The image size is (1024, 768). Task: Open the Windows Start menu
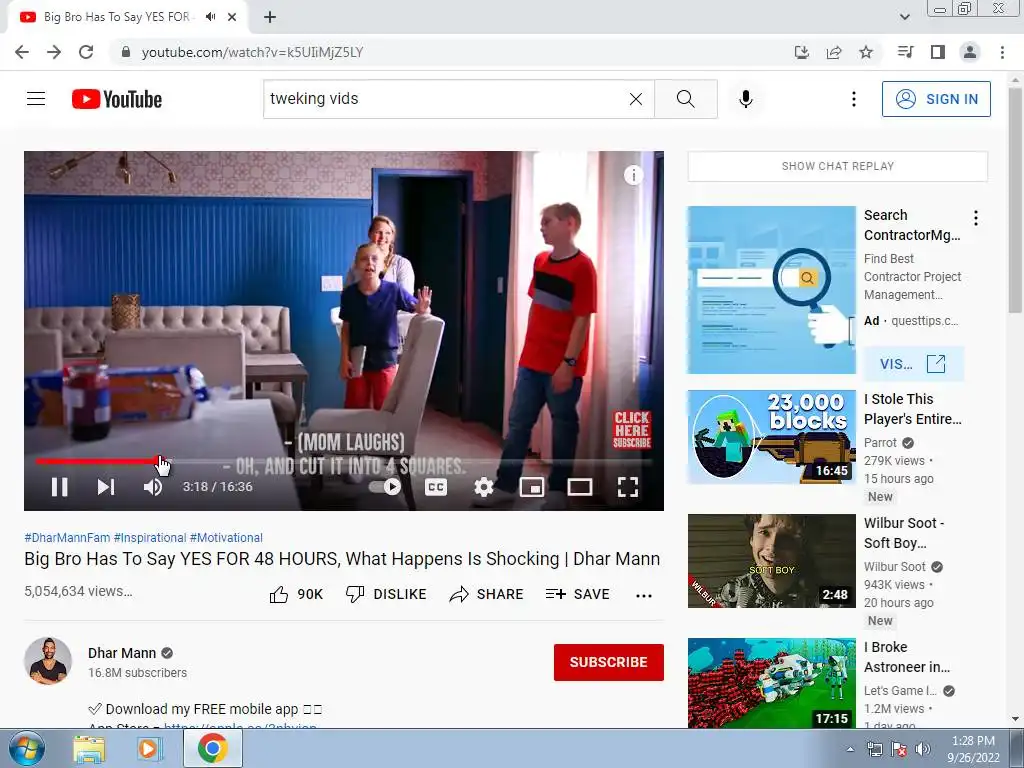27,748
